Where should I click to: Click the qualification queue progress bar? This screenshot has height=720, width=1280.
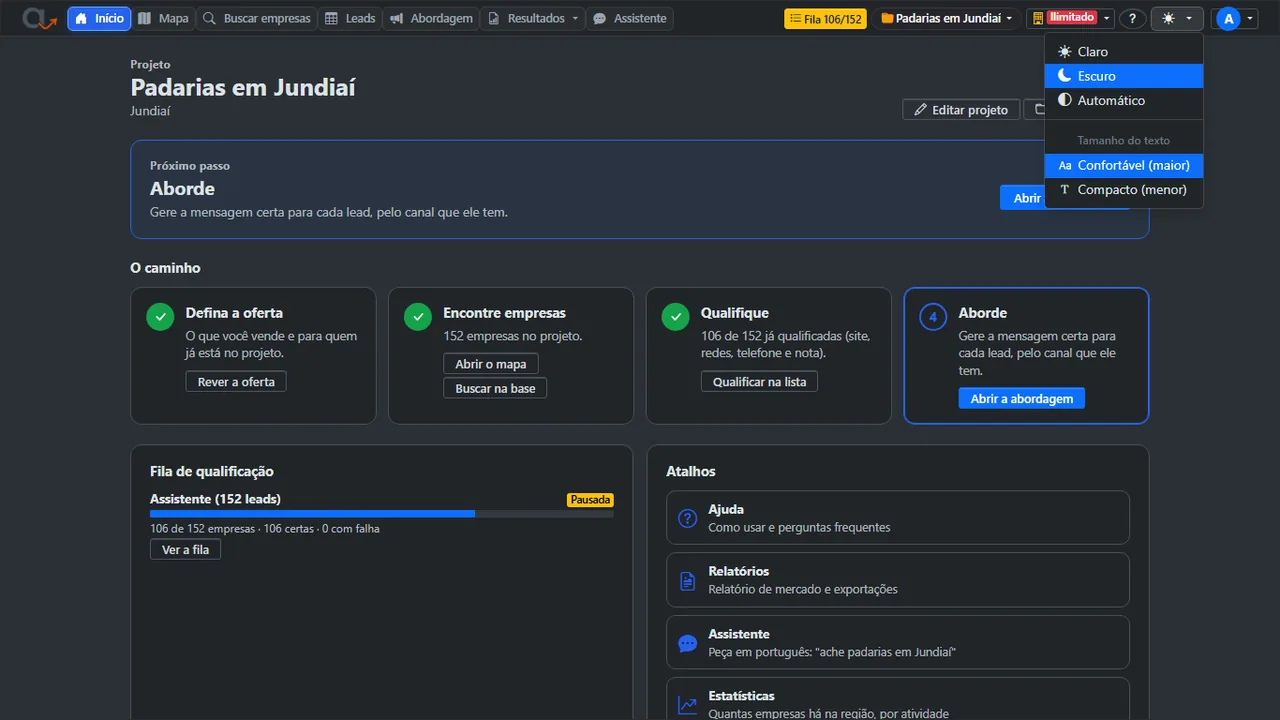382,514
